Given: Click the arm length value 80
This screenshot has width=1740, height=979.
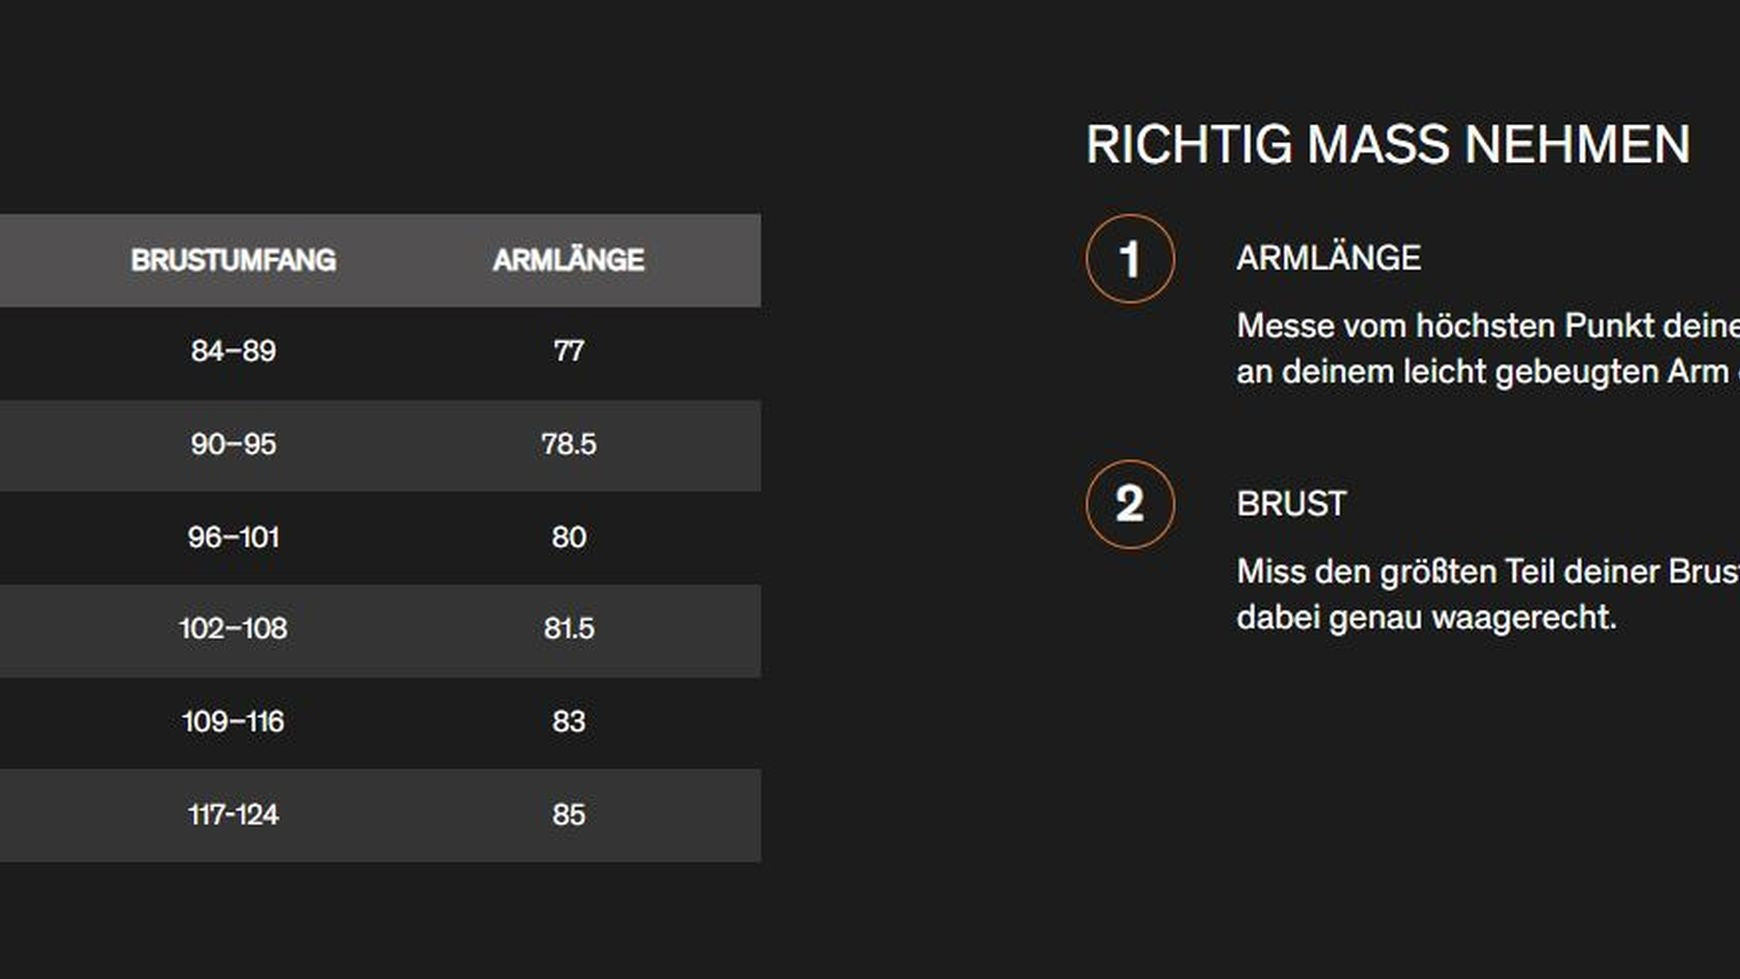Looking at the screenshot, I should coord(568,537).
